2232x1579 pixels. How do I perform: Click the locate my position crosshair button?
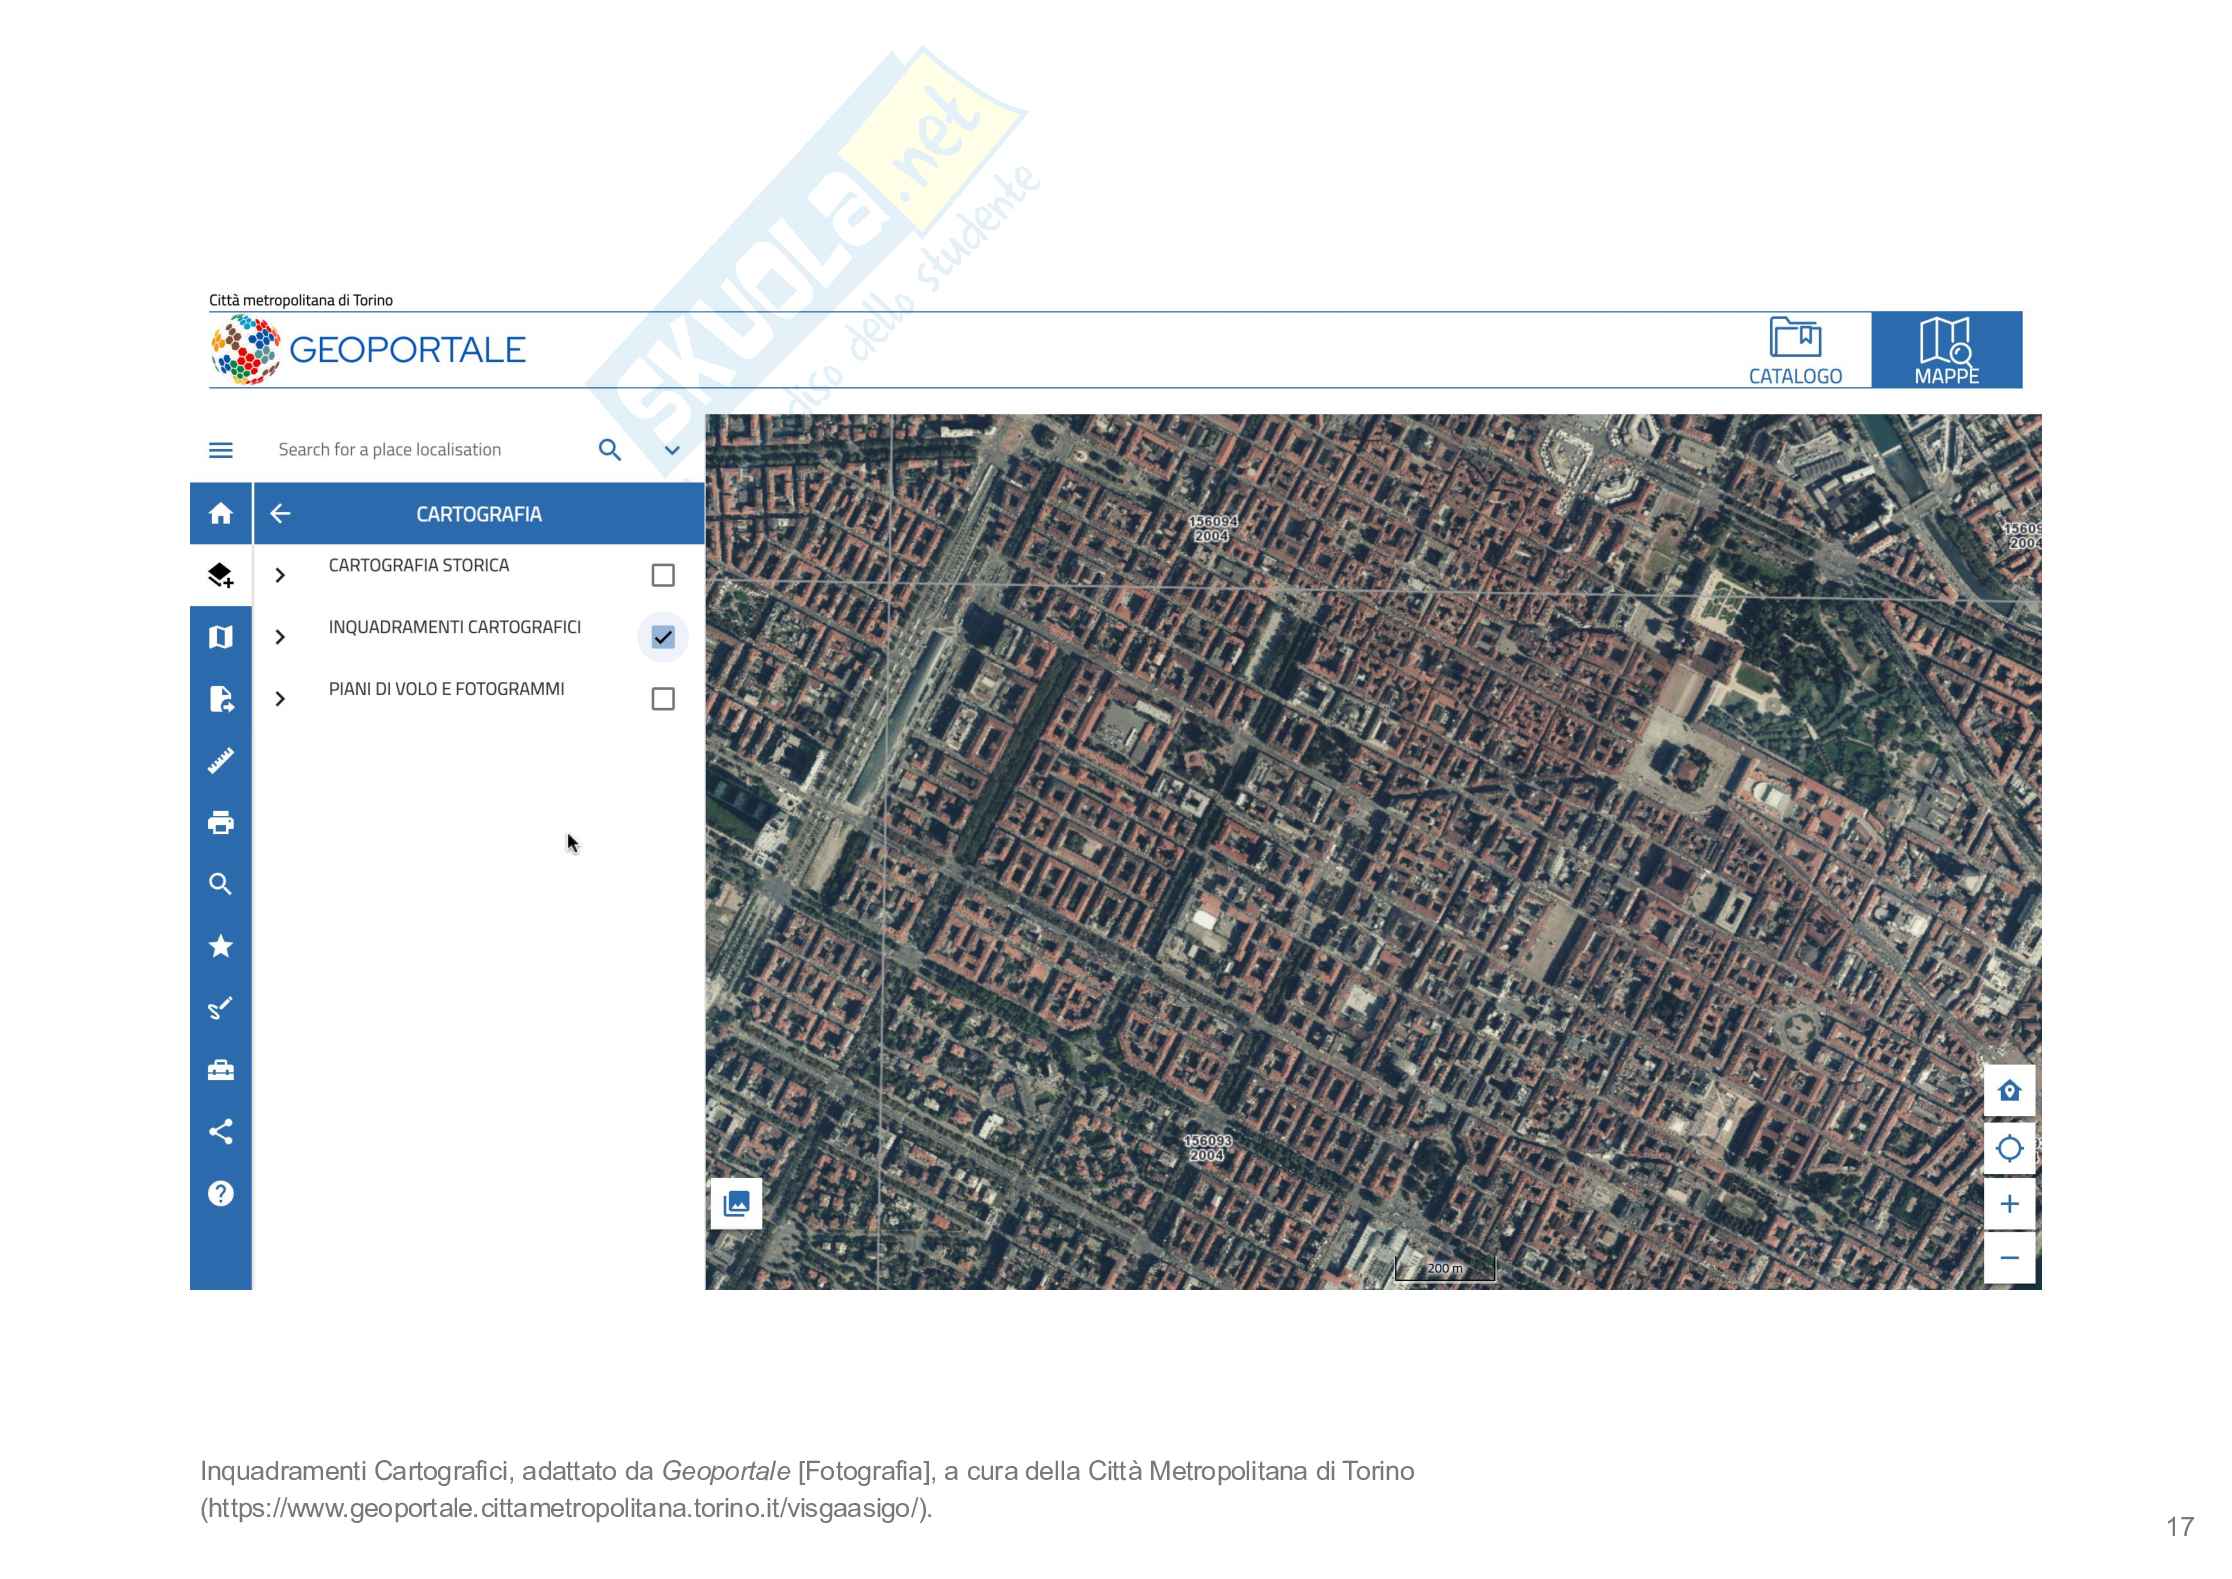(2009, 1148)
